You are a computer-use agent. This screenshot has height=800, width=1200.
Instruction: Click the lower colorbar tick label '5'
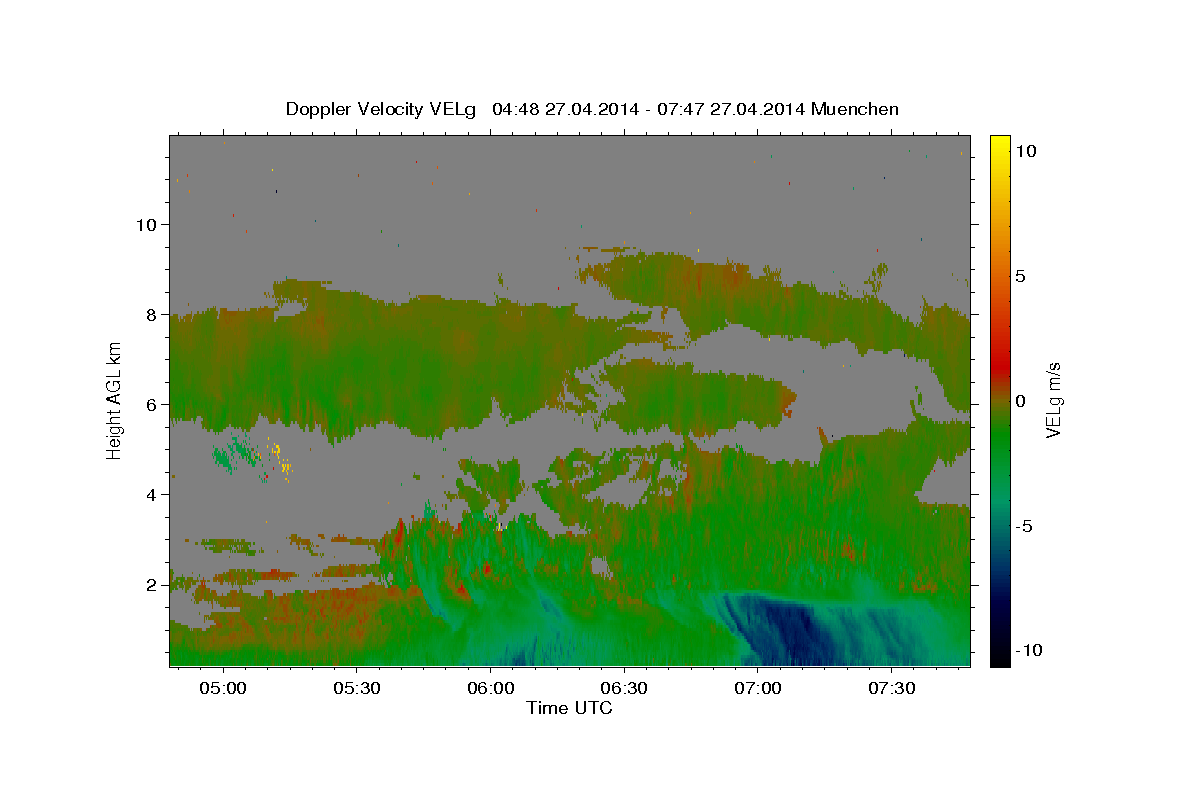pos(1022,276)
